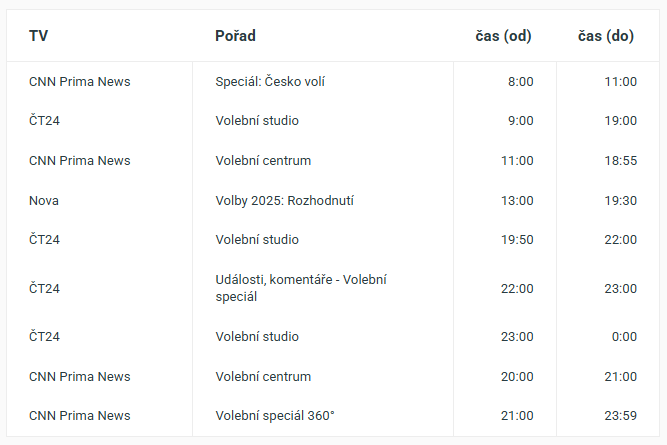
Task: Click the TV column header
Action: click(x=39, y=36)
